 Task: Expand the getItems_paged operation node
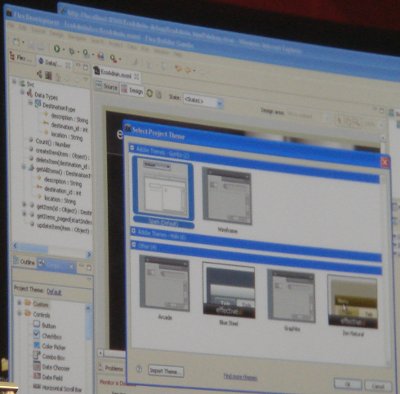[x=24, y=214]
